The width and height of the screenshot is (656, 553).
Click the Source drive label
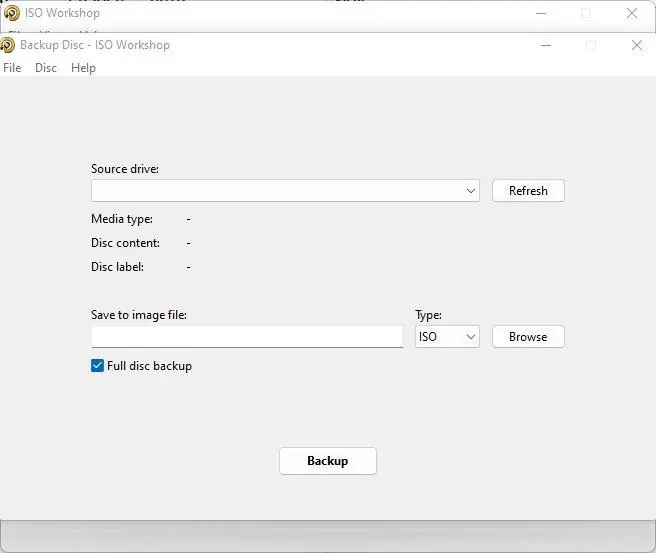click(125, 169)
